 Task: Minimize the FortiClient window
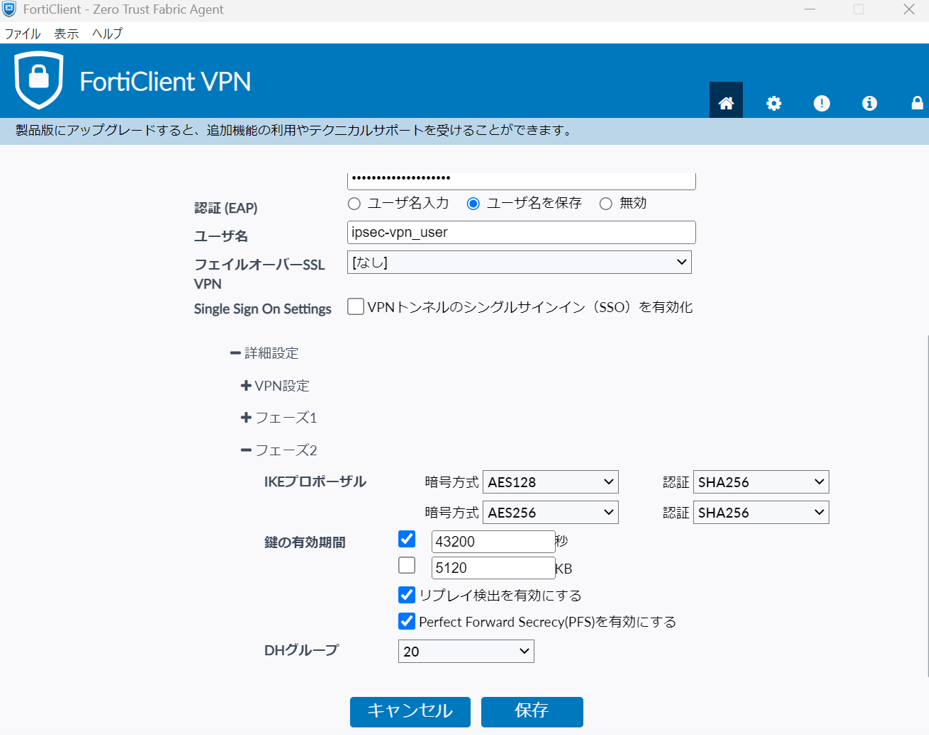click(x=810, y=9)
